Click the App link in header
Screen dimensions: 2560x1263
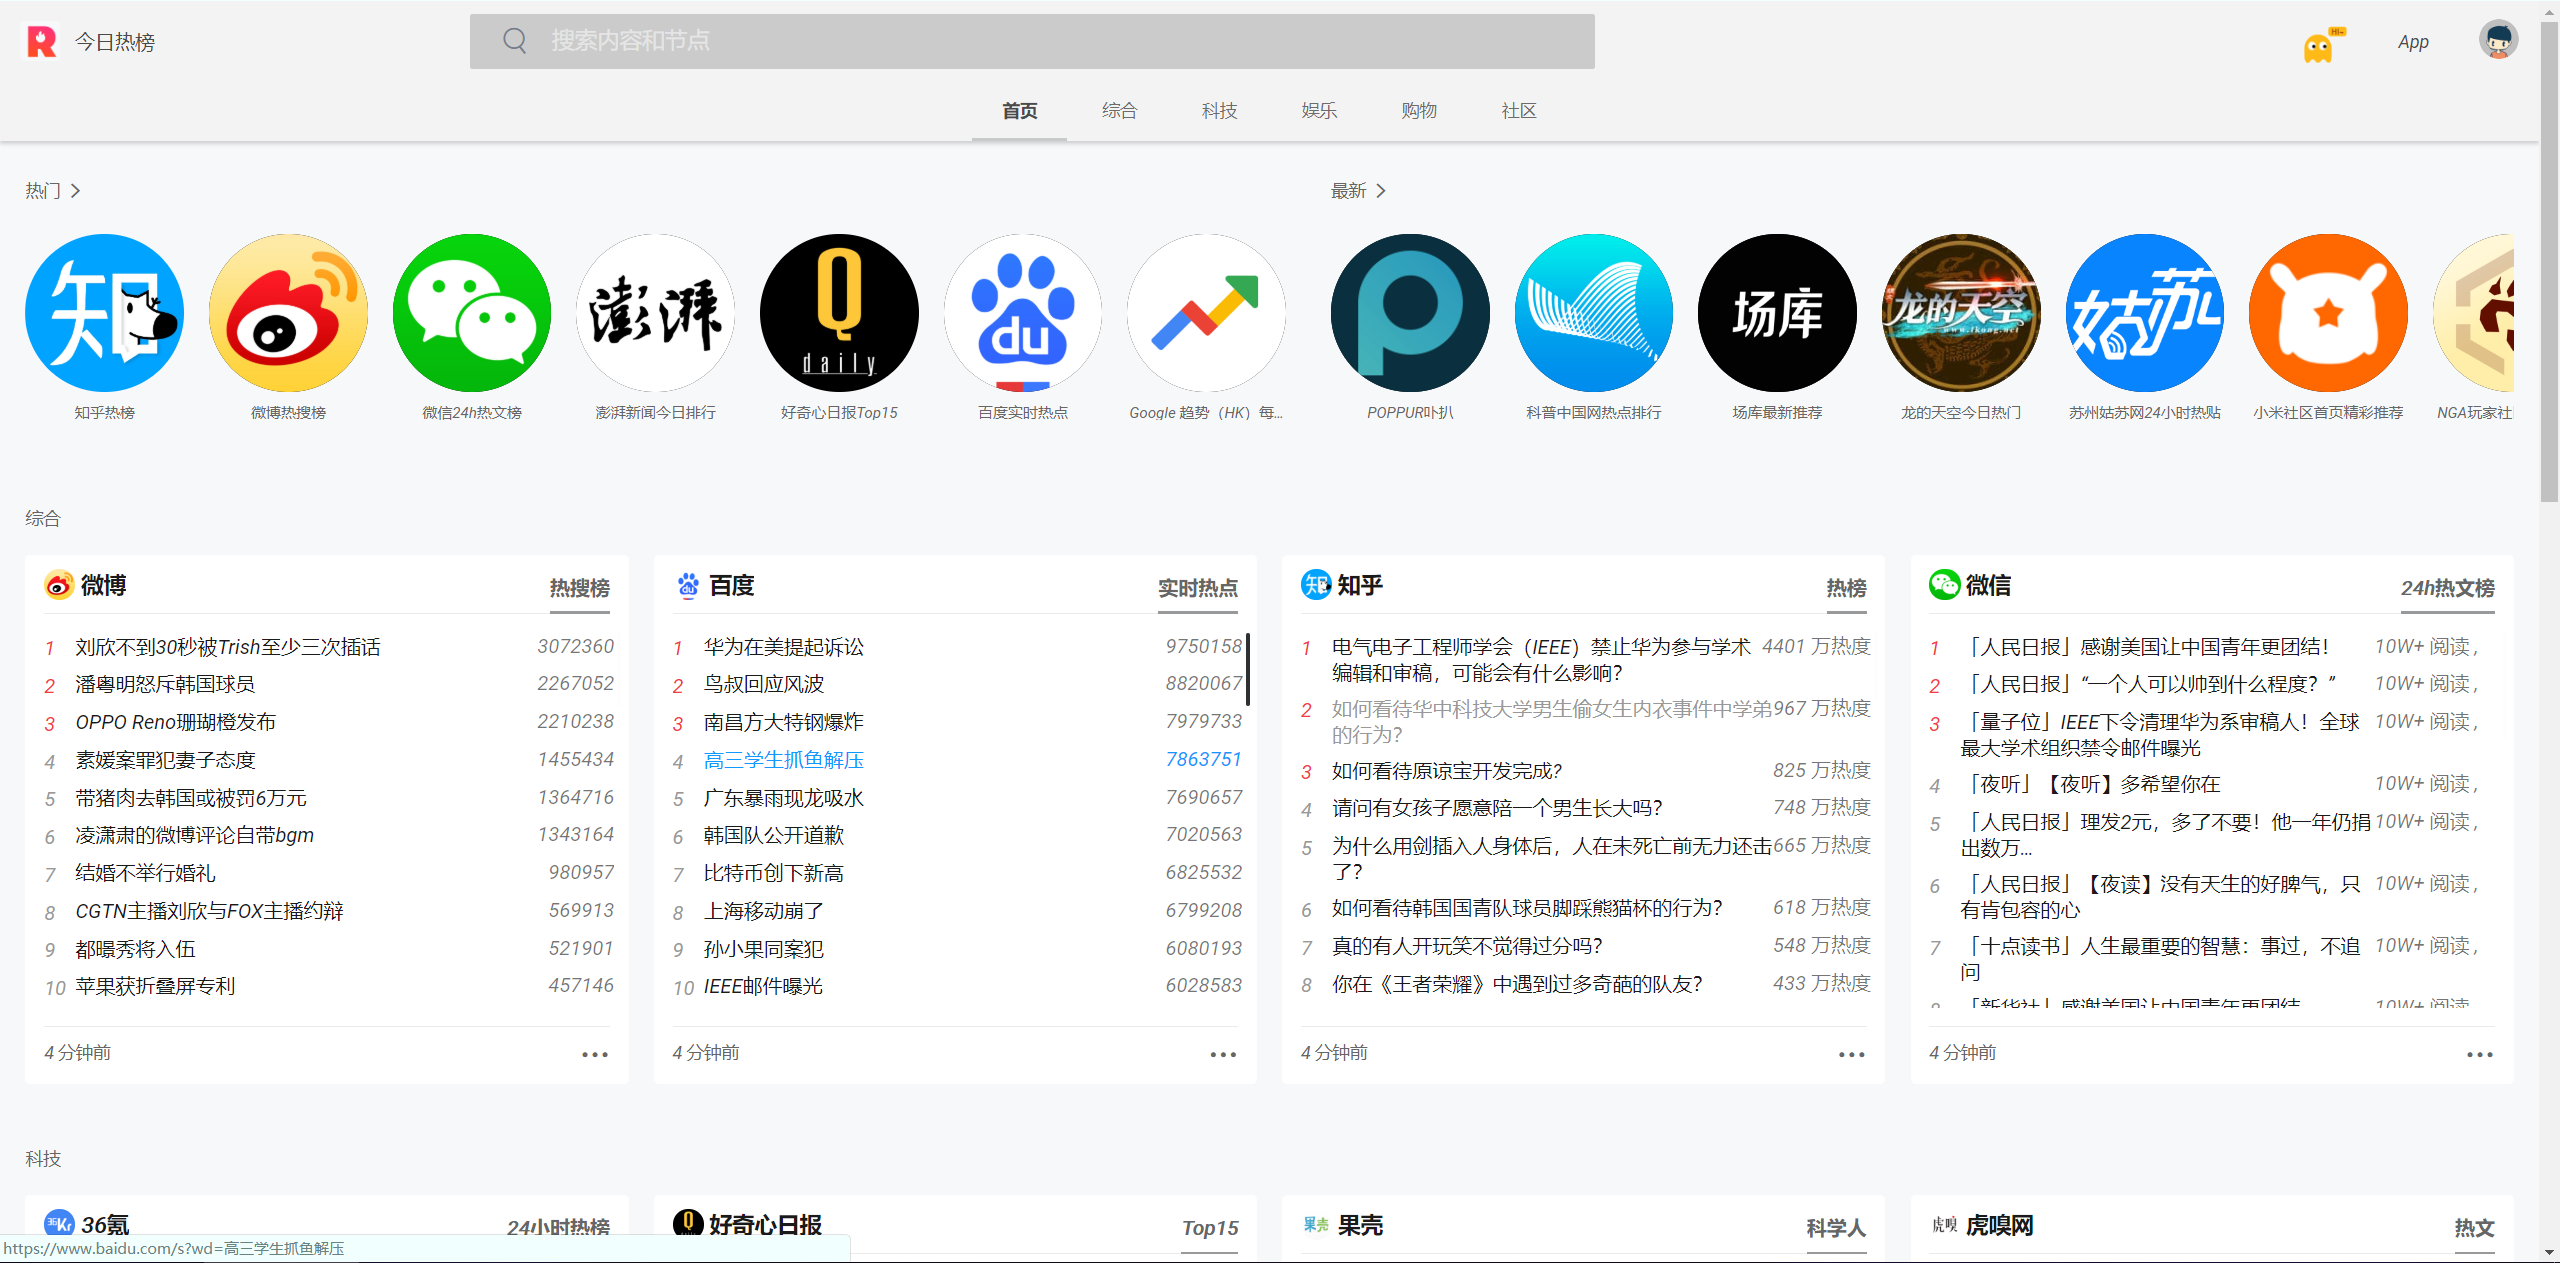[2412, 42]
